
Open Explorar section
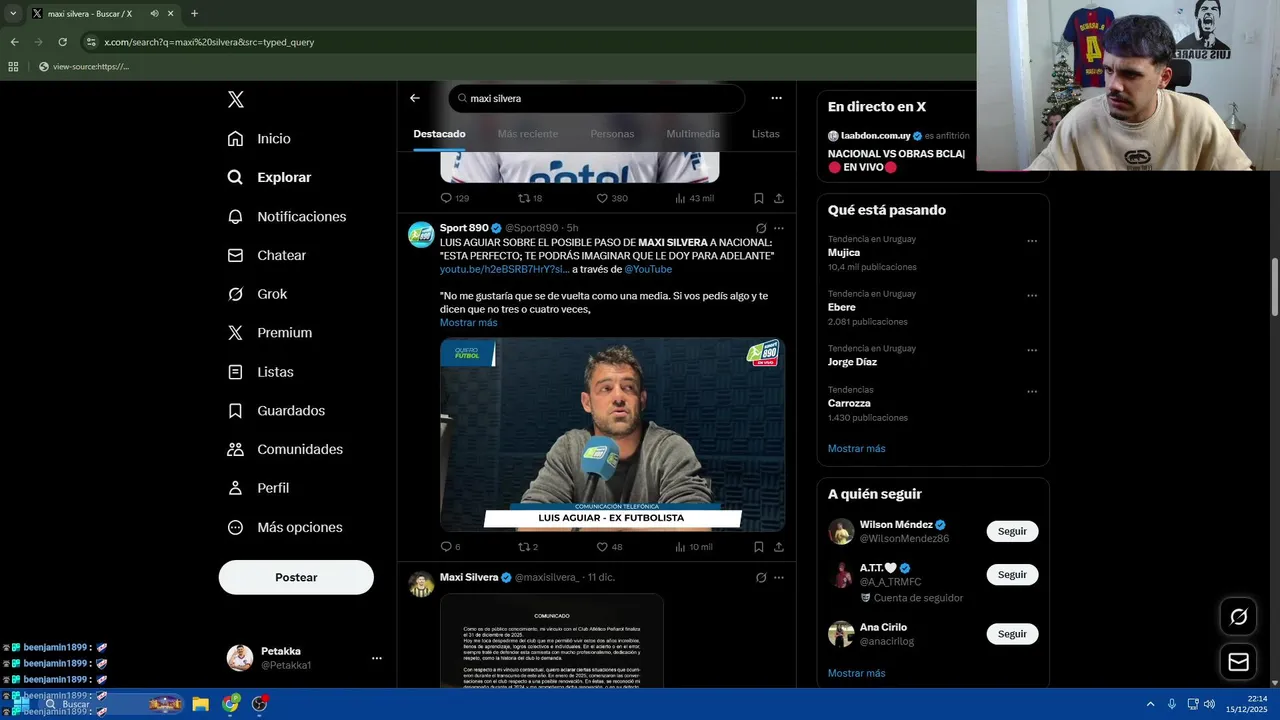(x=269, y=177)
